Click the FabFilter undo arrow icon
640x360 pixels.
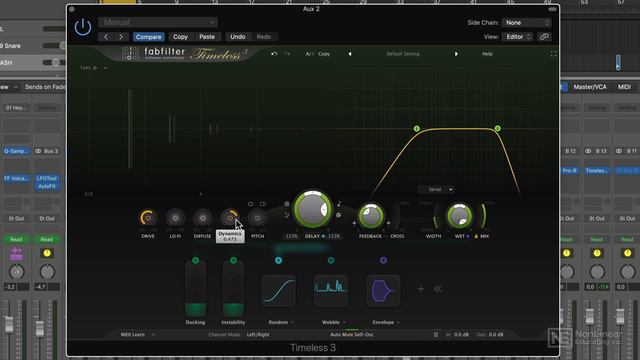[x=274, y=54]
